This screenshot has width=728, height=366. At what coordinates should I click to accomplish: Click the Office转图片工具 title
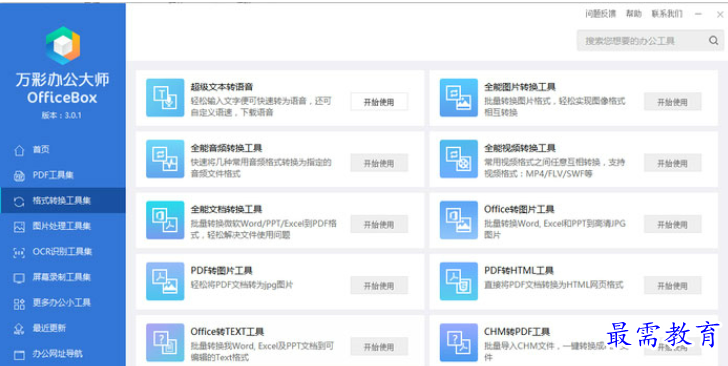pyautogui.click(x=520, y=209)
